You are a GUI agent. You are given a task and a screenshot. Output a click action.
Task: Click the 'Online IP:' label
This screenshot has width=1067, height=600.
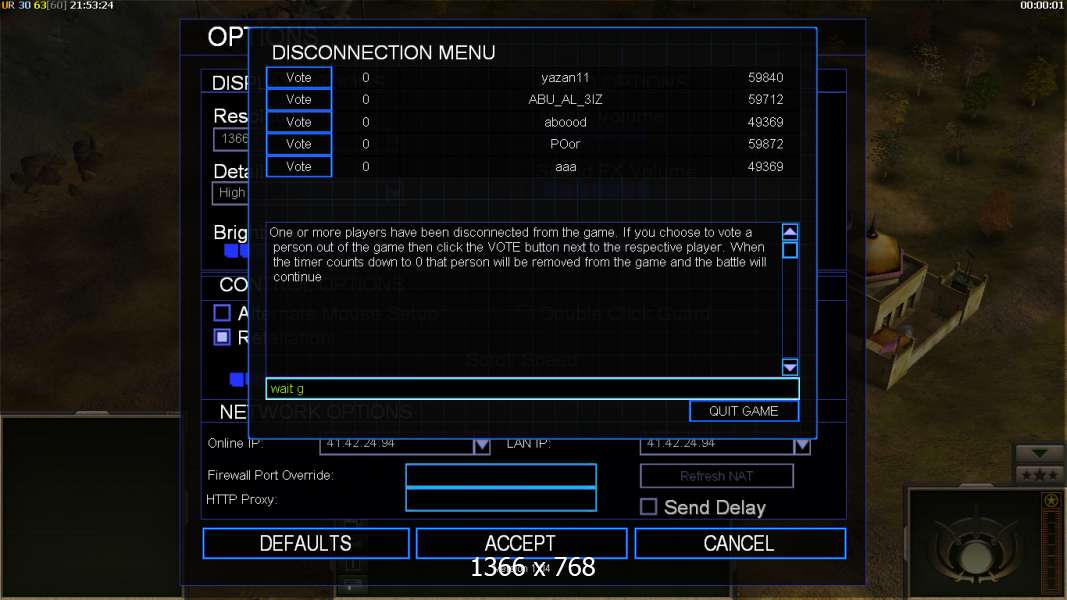[x=235, y=444]
